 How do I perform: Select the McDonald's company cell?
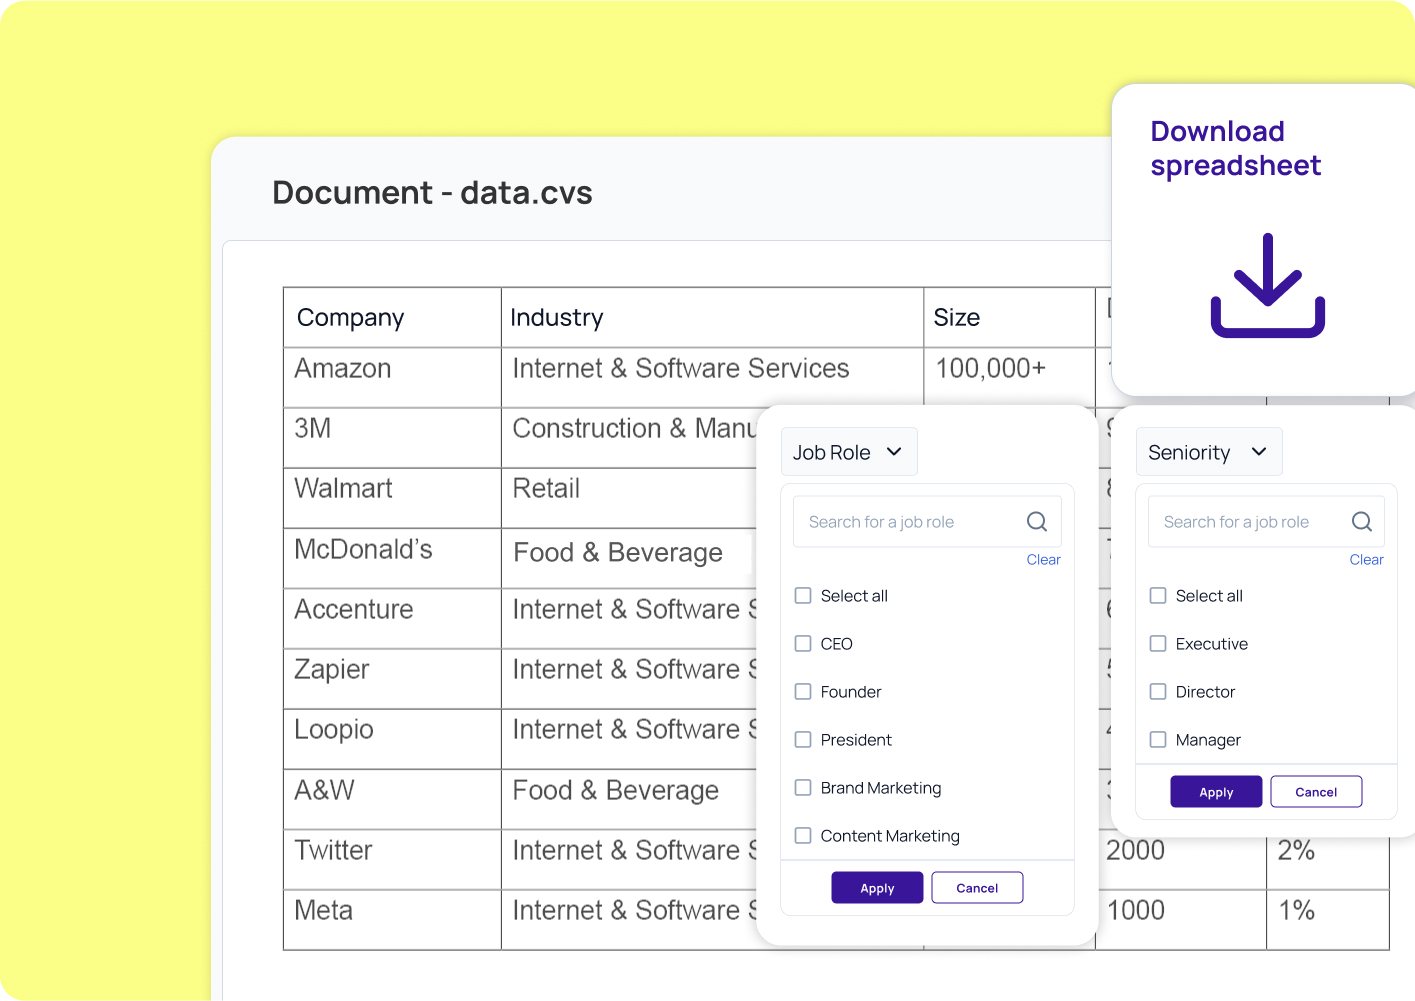392,558
